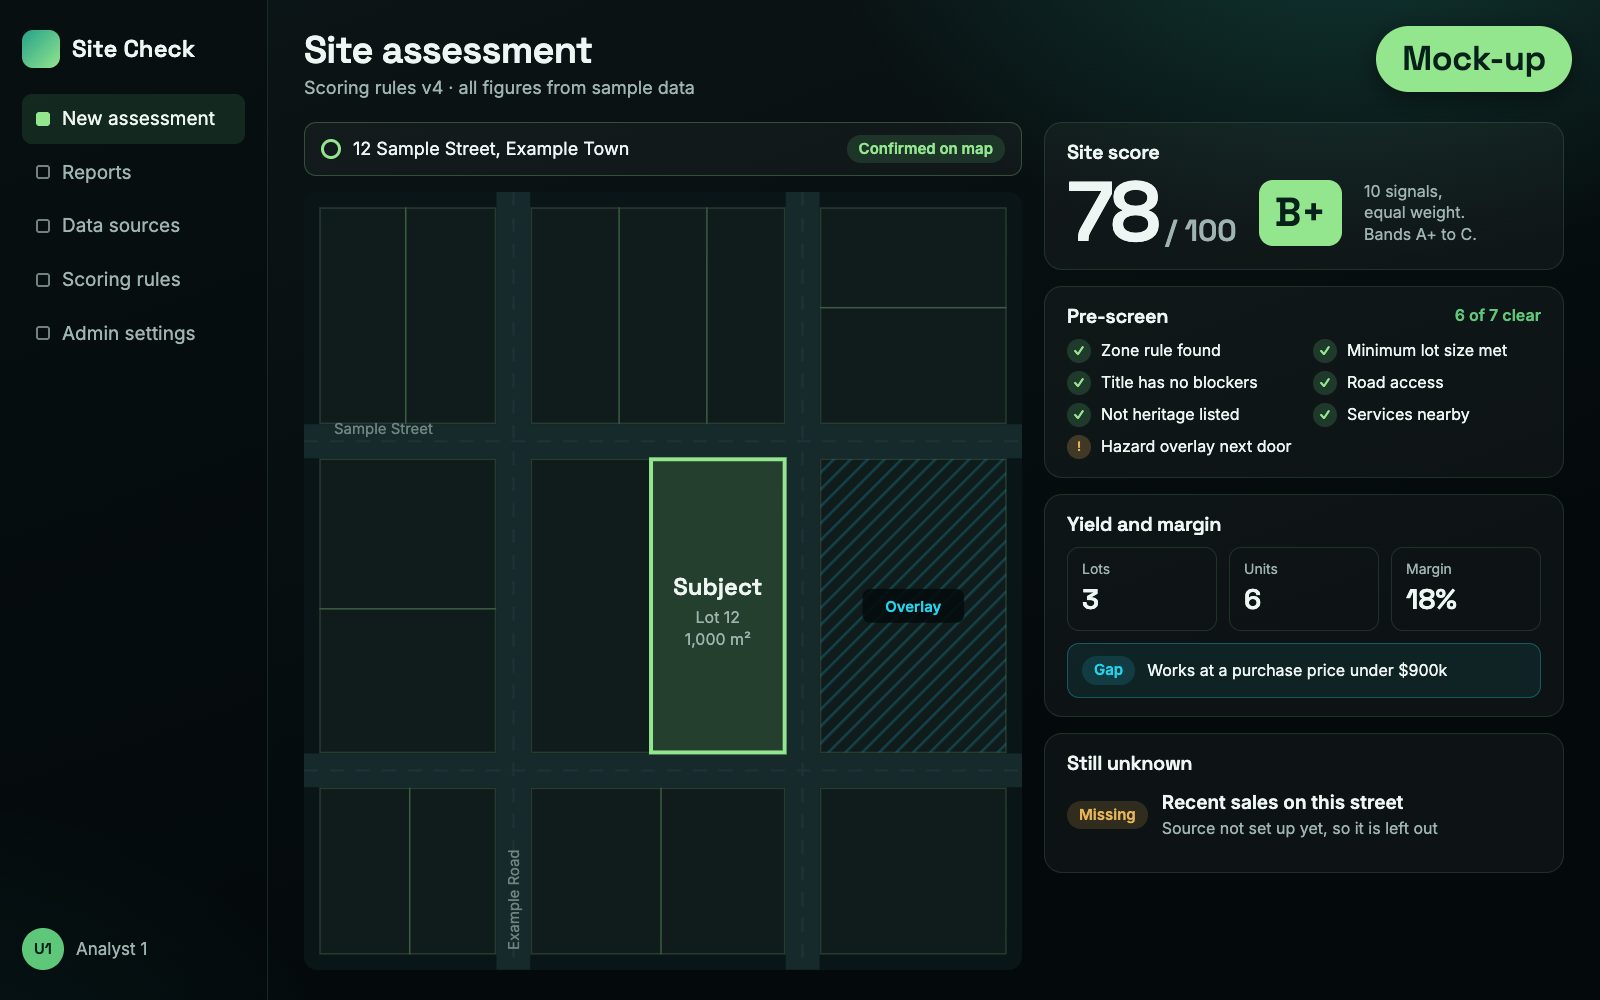This screenshot has height=1000, width=1600.
Task: Click the warning icon beside Hazard overlay next door
Action: click(1079, 447)
